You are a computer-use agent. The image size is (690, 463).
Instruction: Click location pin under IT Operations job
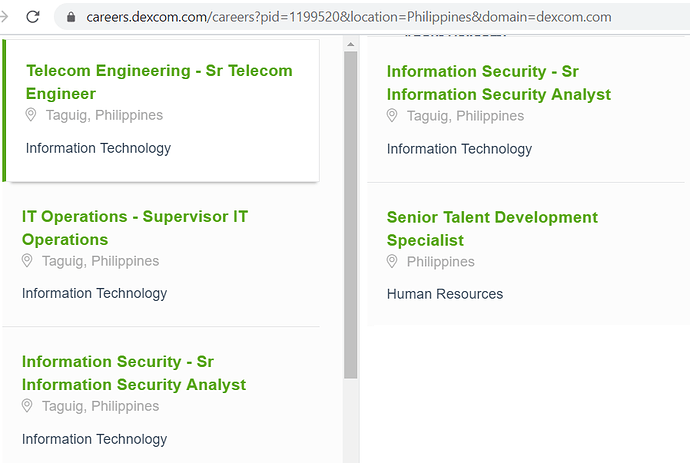pyautogui.click(x=27, y=261)
